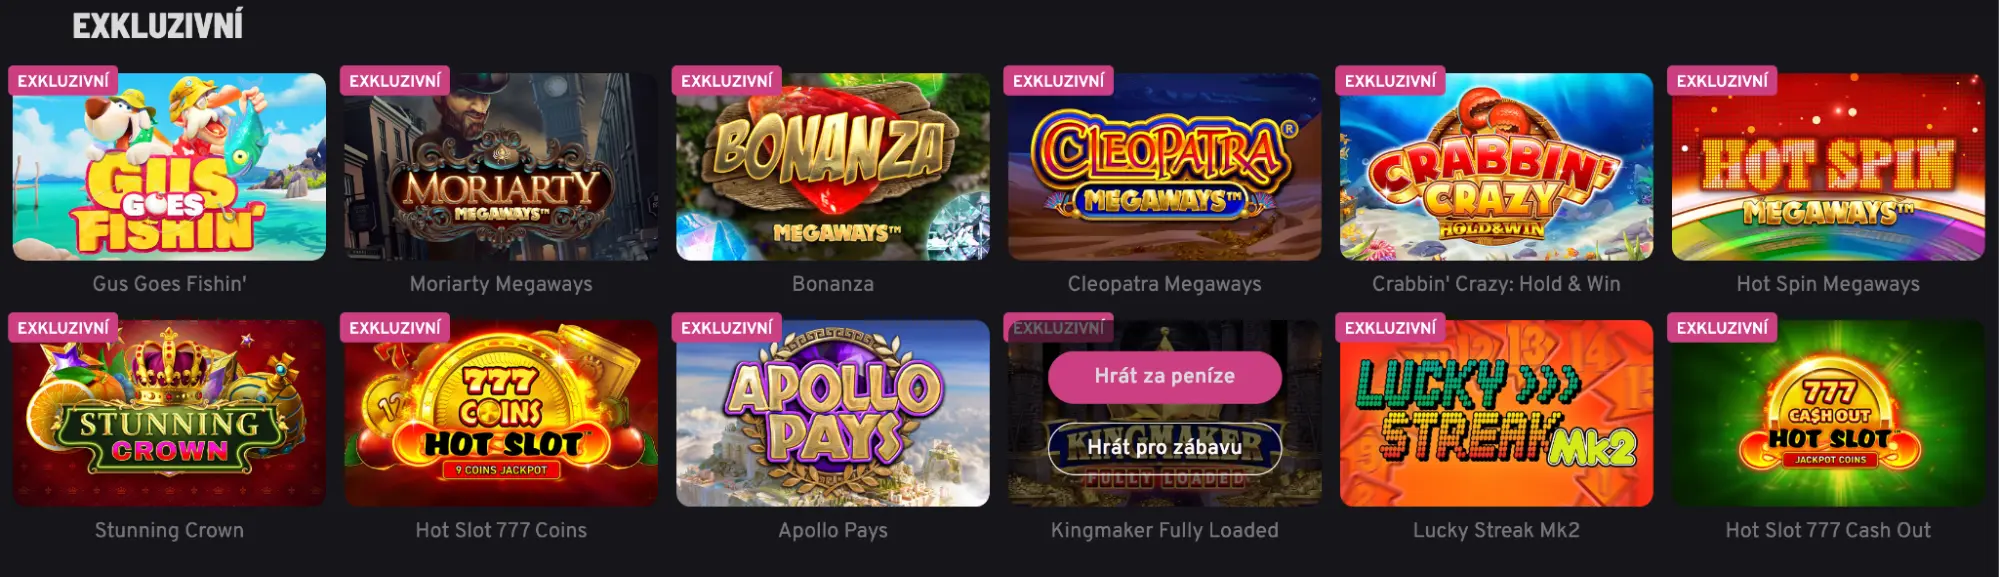Open the Moriarty Megaways game thumbnail

pyautogui.click(x=500, y=170)
